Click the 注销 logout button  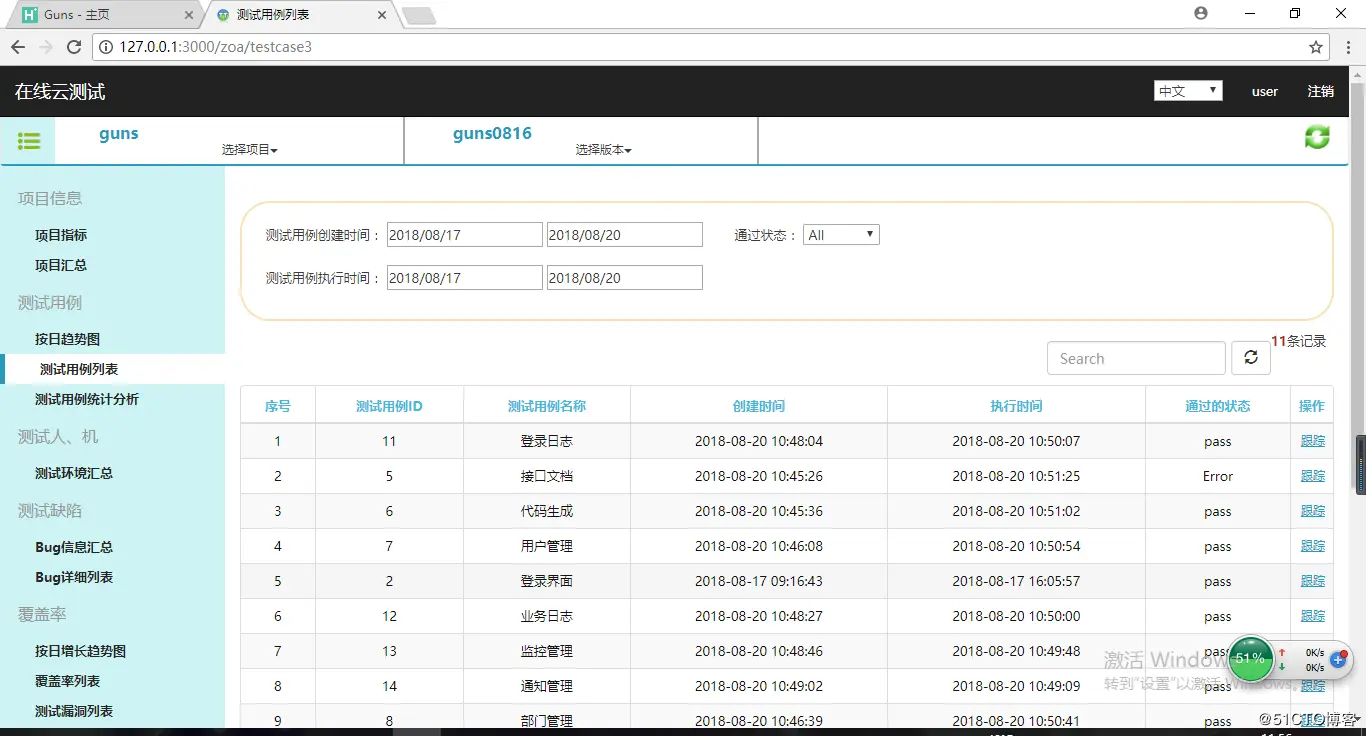[1320, 91]
